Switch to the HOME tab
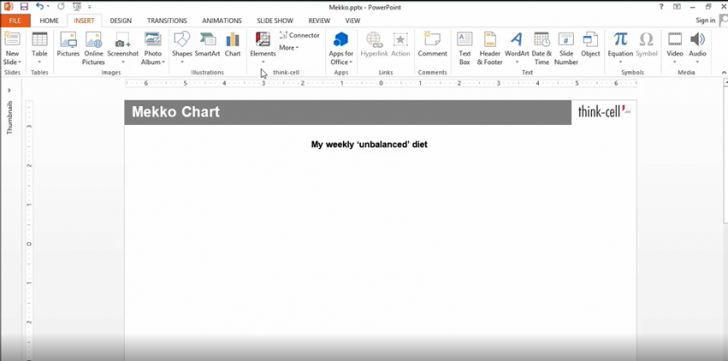Viewport: 728px width, 361px height. (49, 20)
